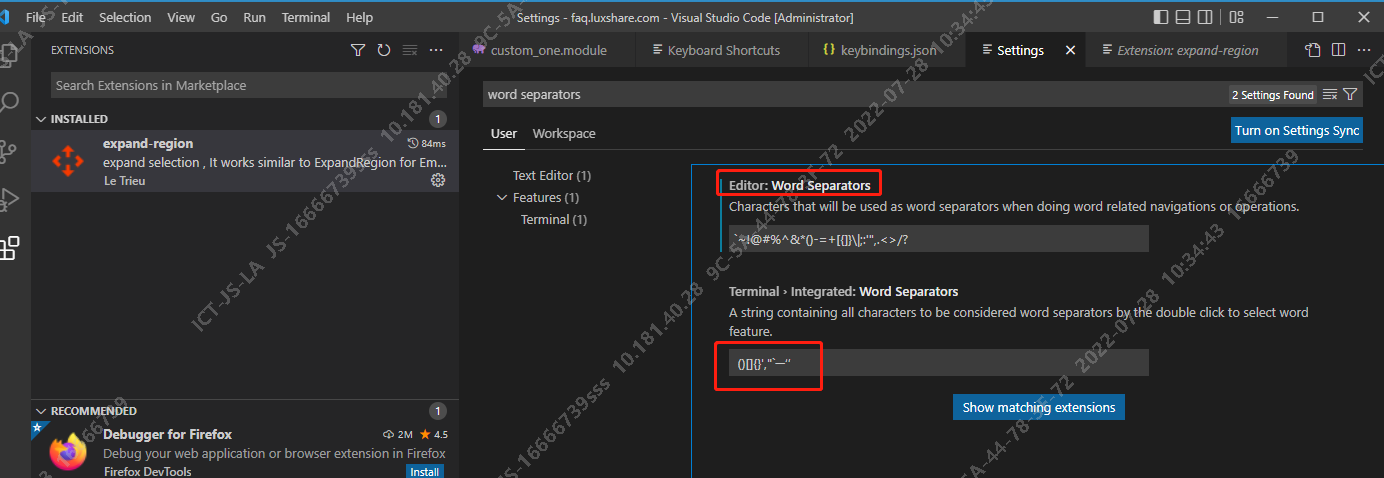This screenshot has height=478, width=1384.
Task: Click the expand-region extension name
Action: pos(148,143)
